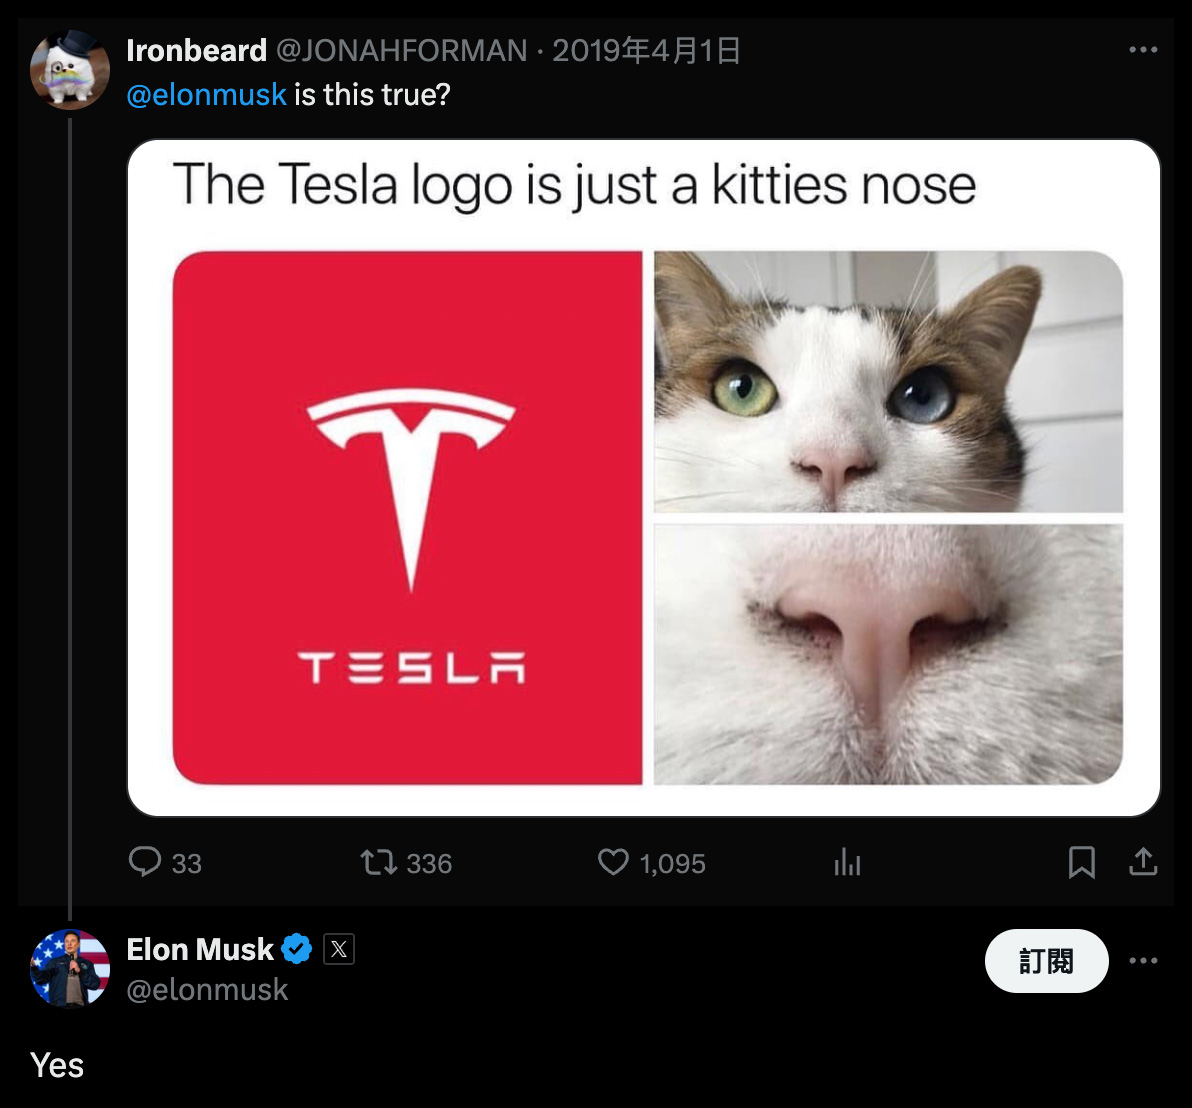Click the 訂閱 subscribe button
1192x1108 pixels.
(1047, 961)
